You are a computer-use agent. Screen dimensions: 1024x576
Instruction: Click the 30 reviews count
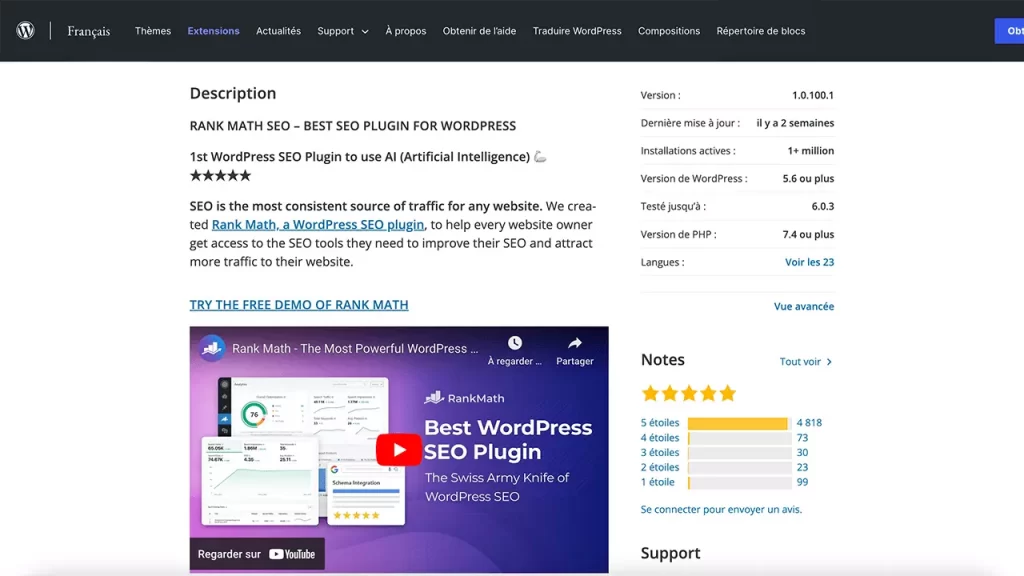(802, 452)
